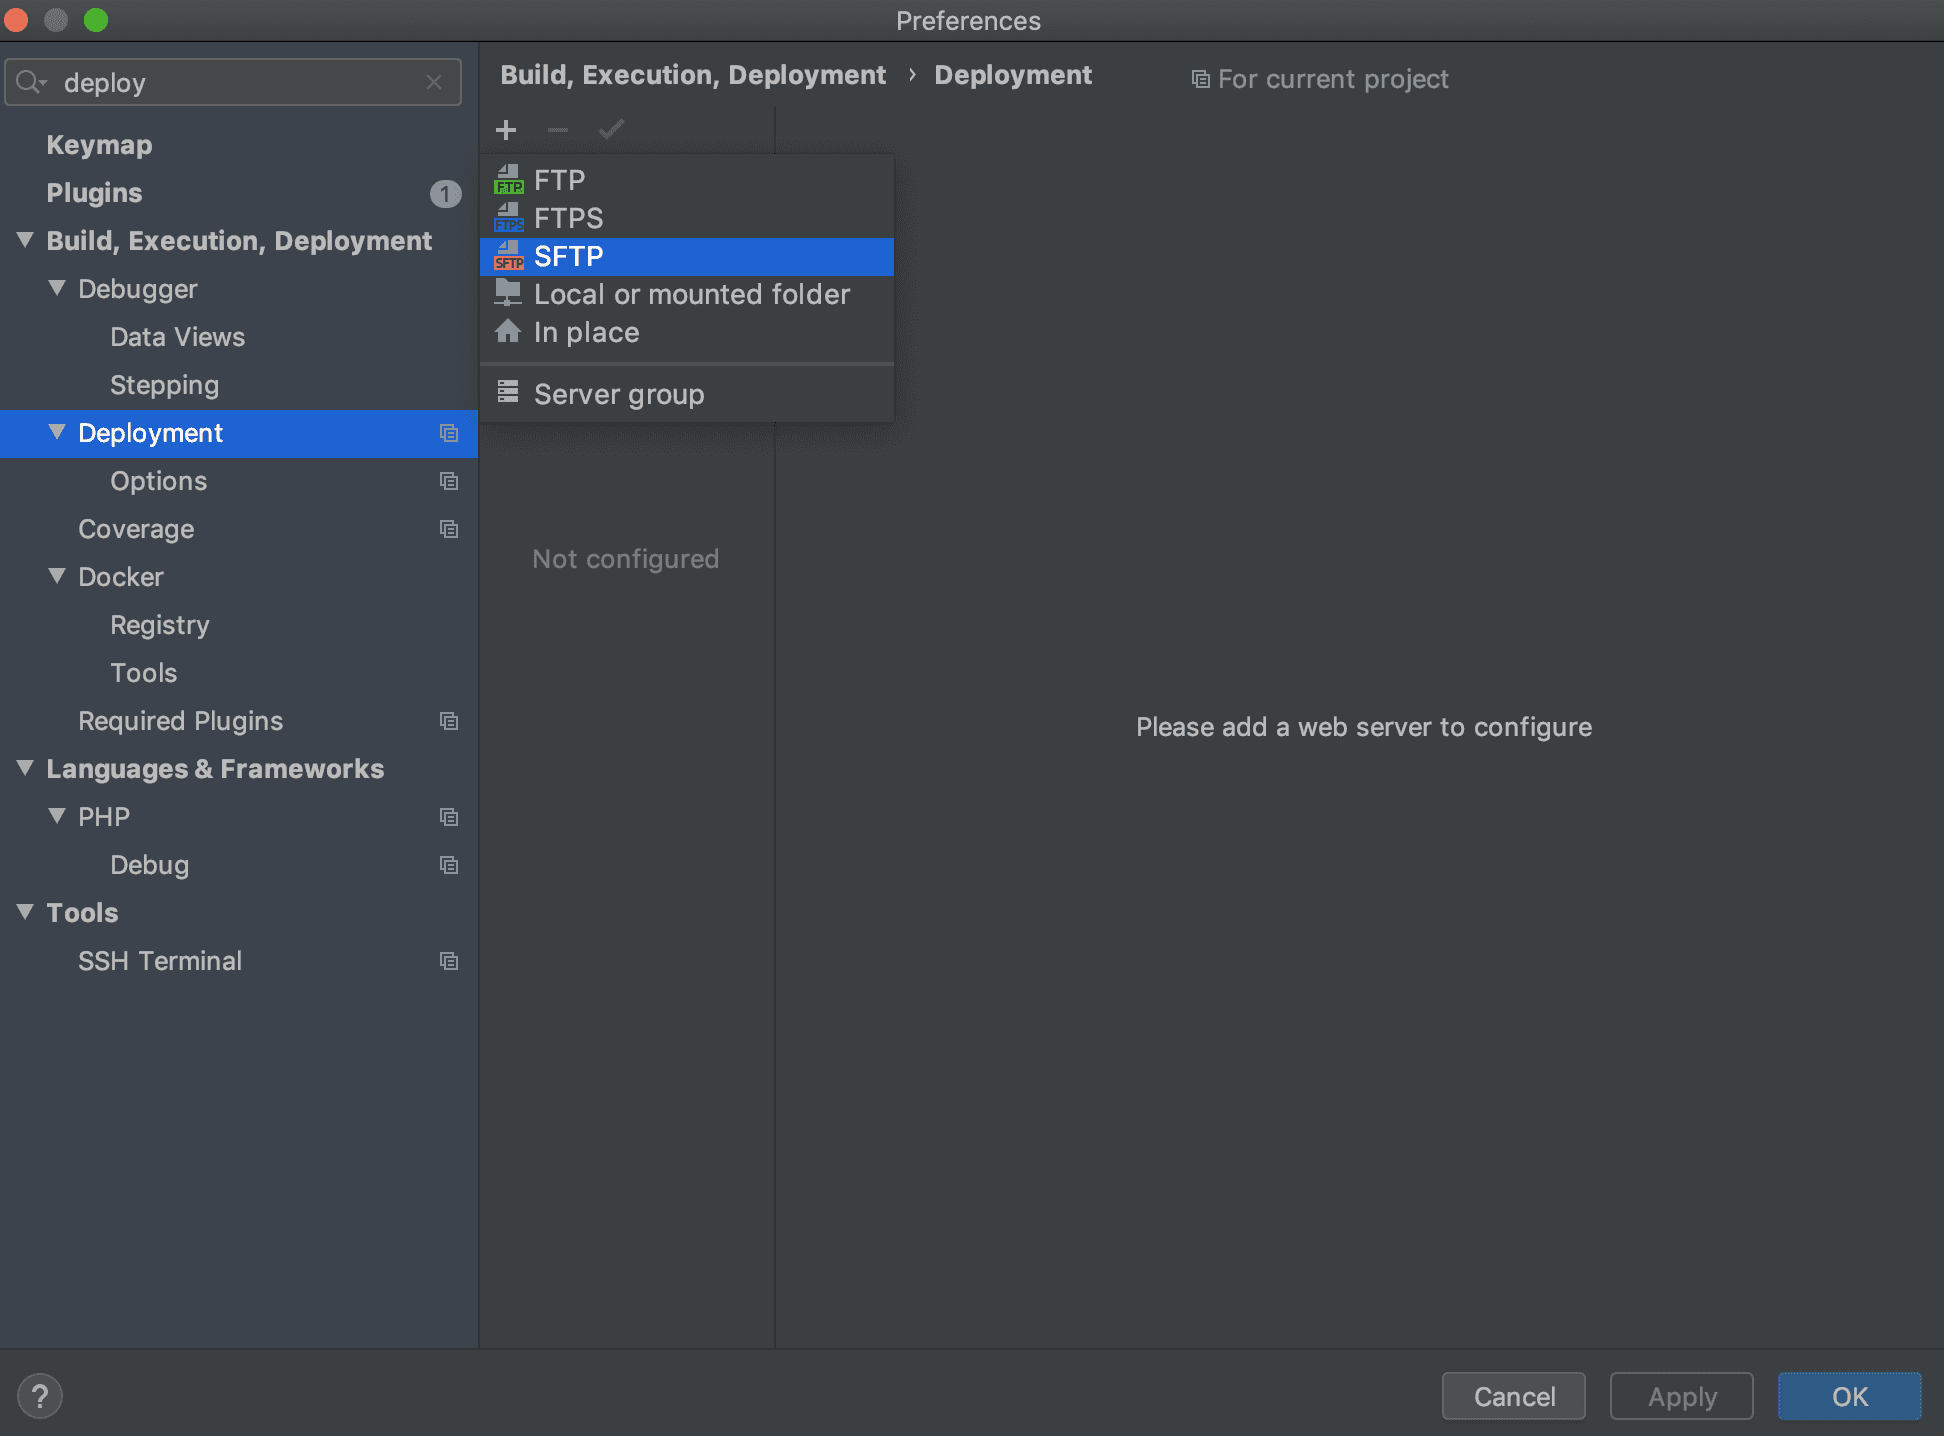Click the FTPS deployment type icon
1944x1436 pixels.
(509, 216)
